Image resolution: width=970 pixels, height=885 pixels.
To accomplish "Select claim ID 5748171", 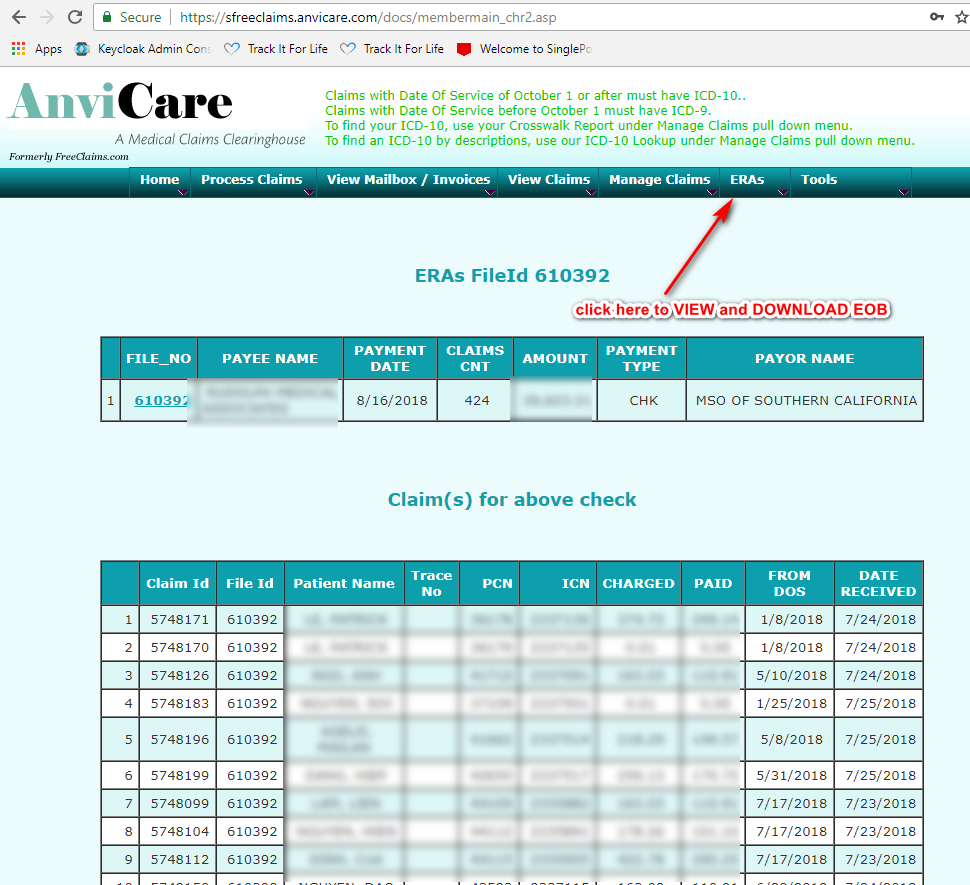I will tap(179, 620).
